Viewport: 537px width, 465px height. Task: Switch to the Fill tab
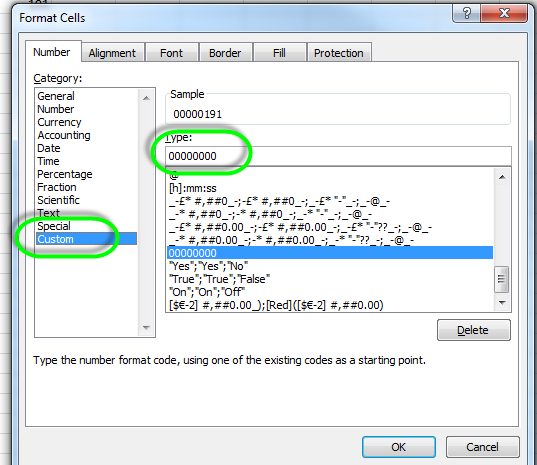tap(279, 53)
